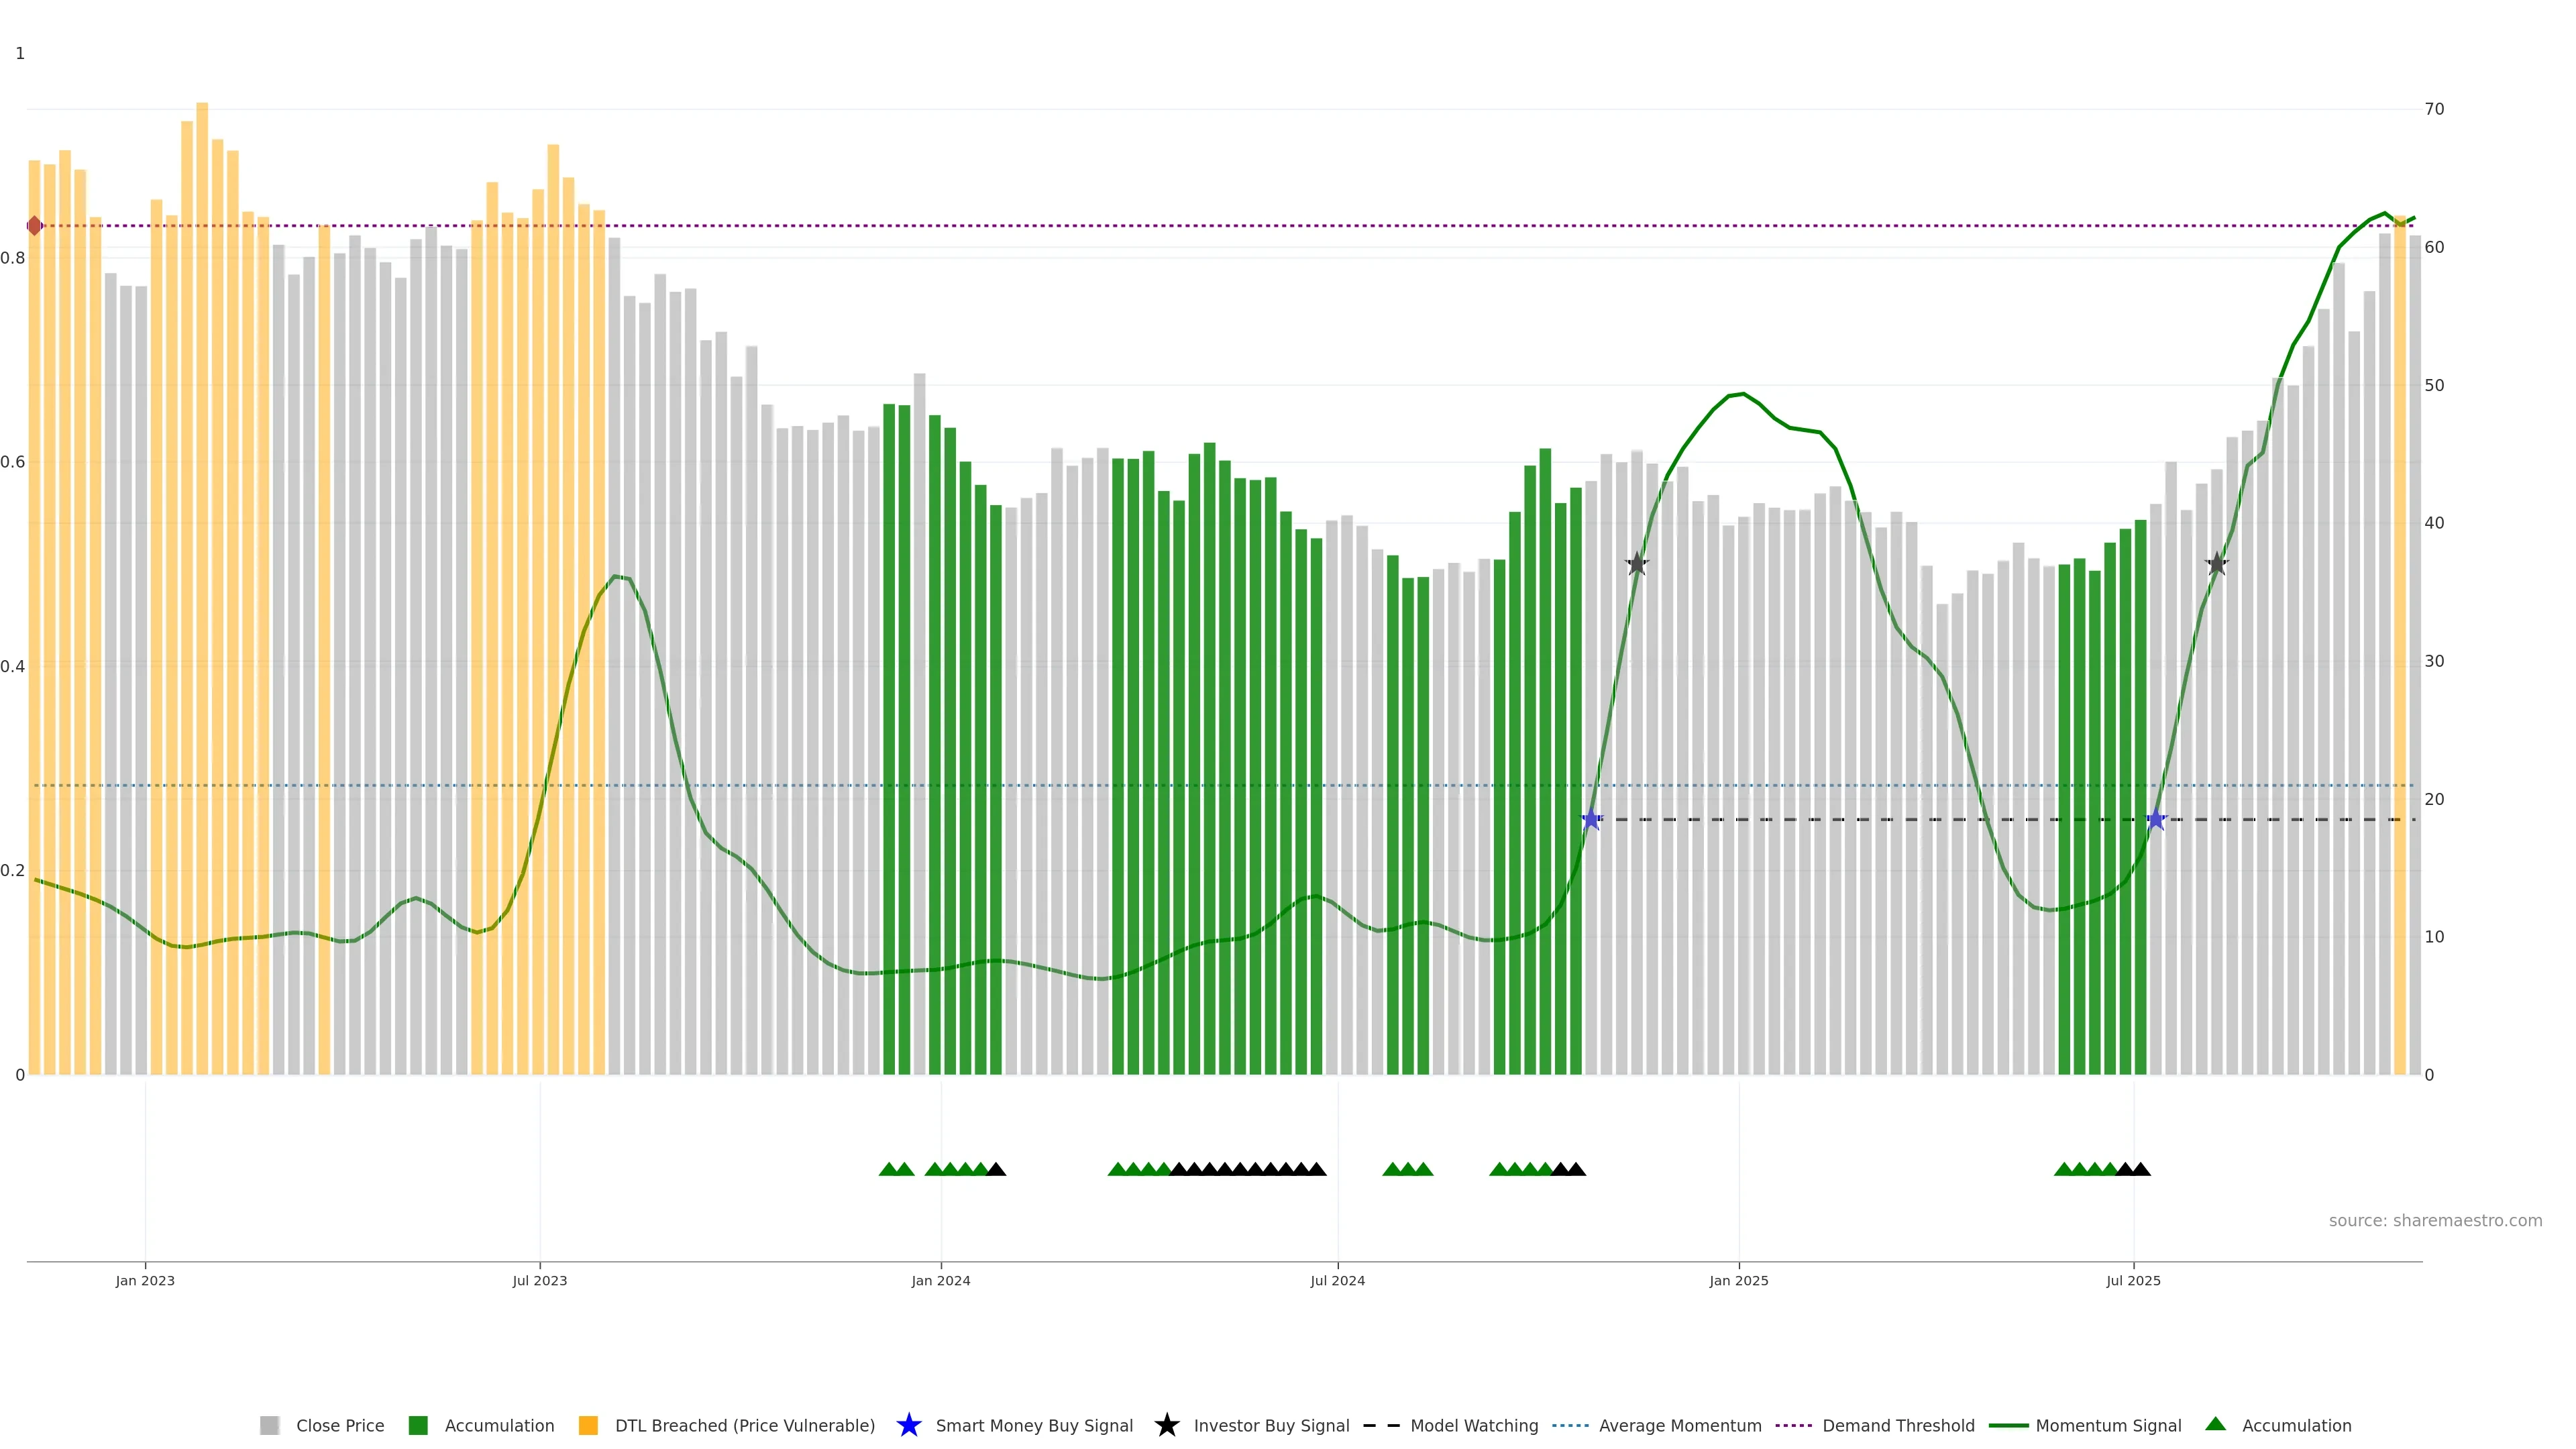This screenshot has width=2576, height=1449.
Task: Click the red diamond marker on Demand Threshold
Action: (x=35, y=226)
